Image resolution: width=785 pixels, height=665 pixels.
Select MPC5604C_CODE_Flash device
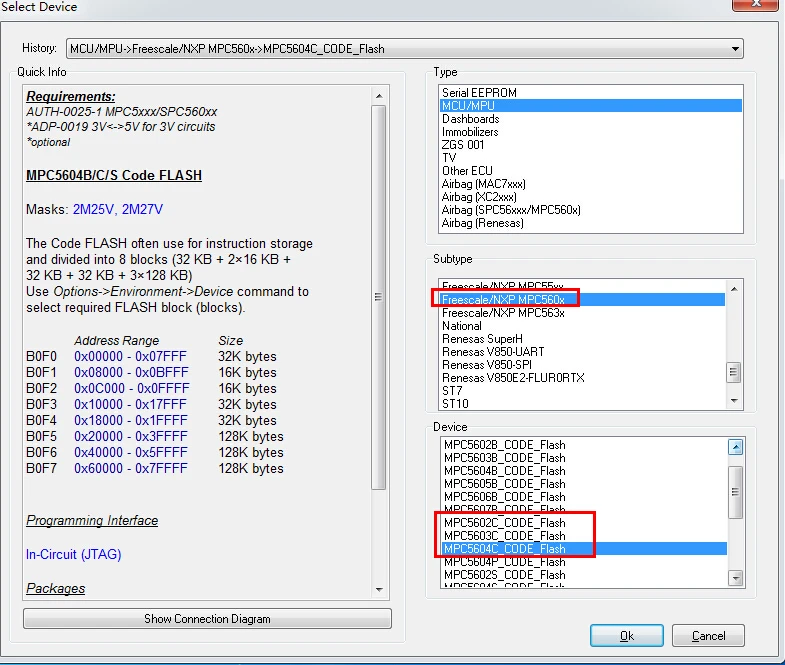584,549
